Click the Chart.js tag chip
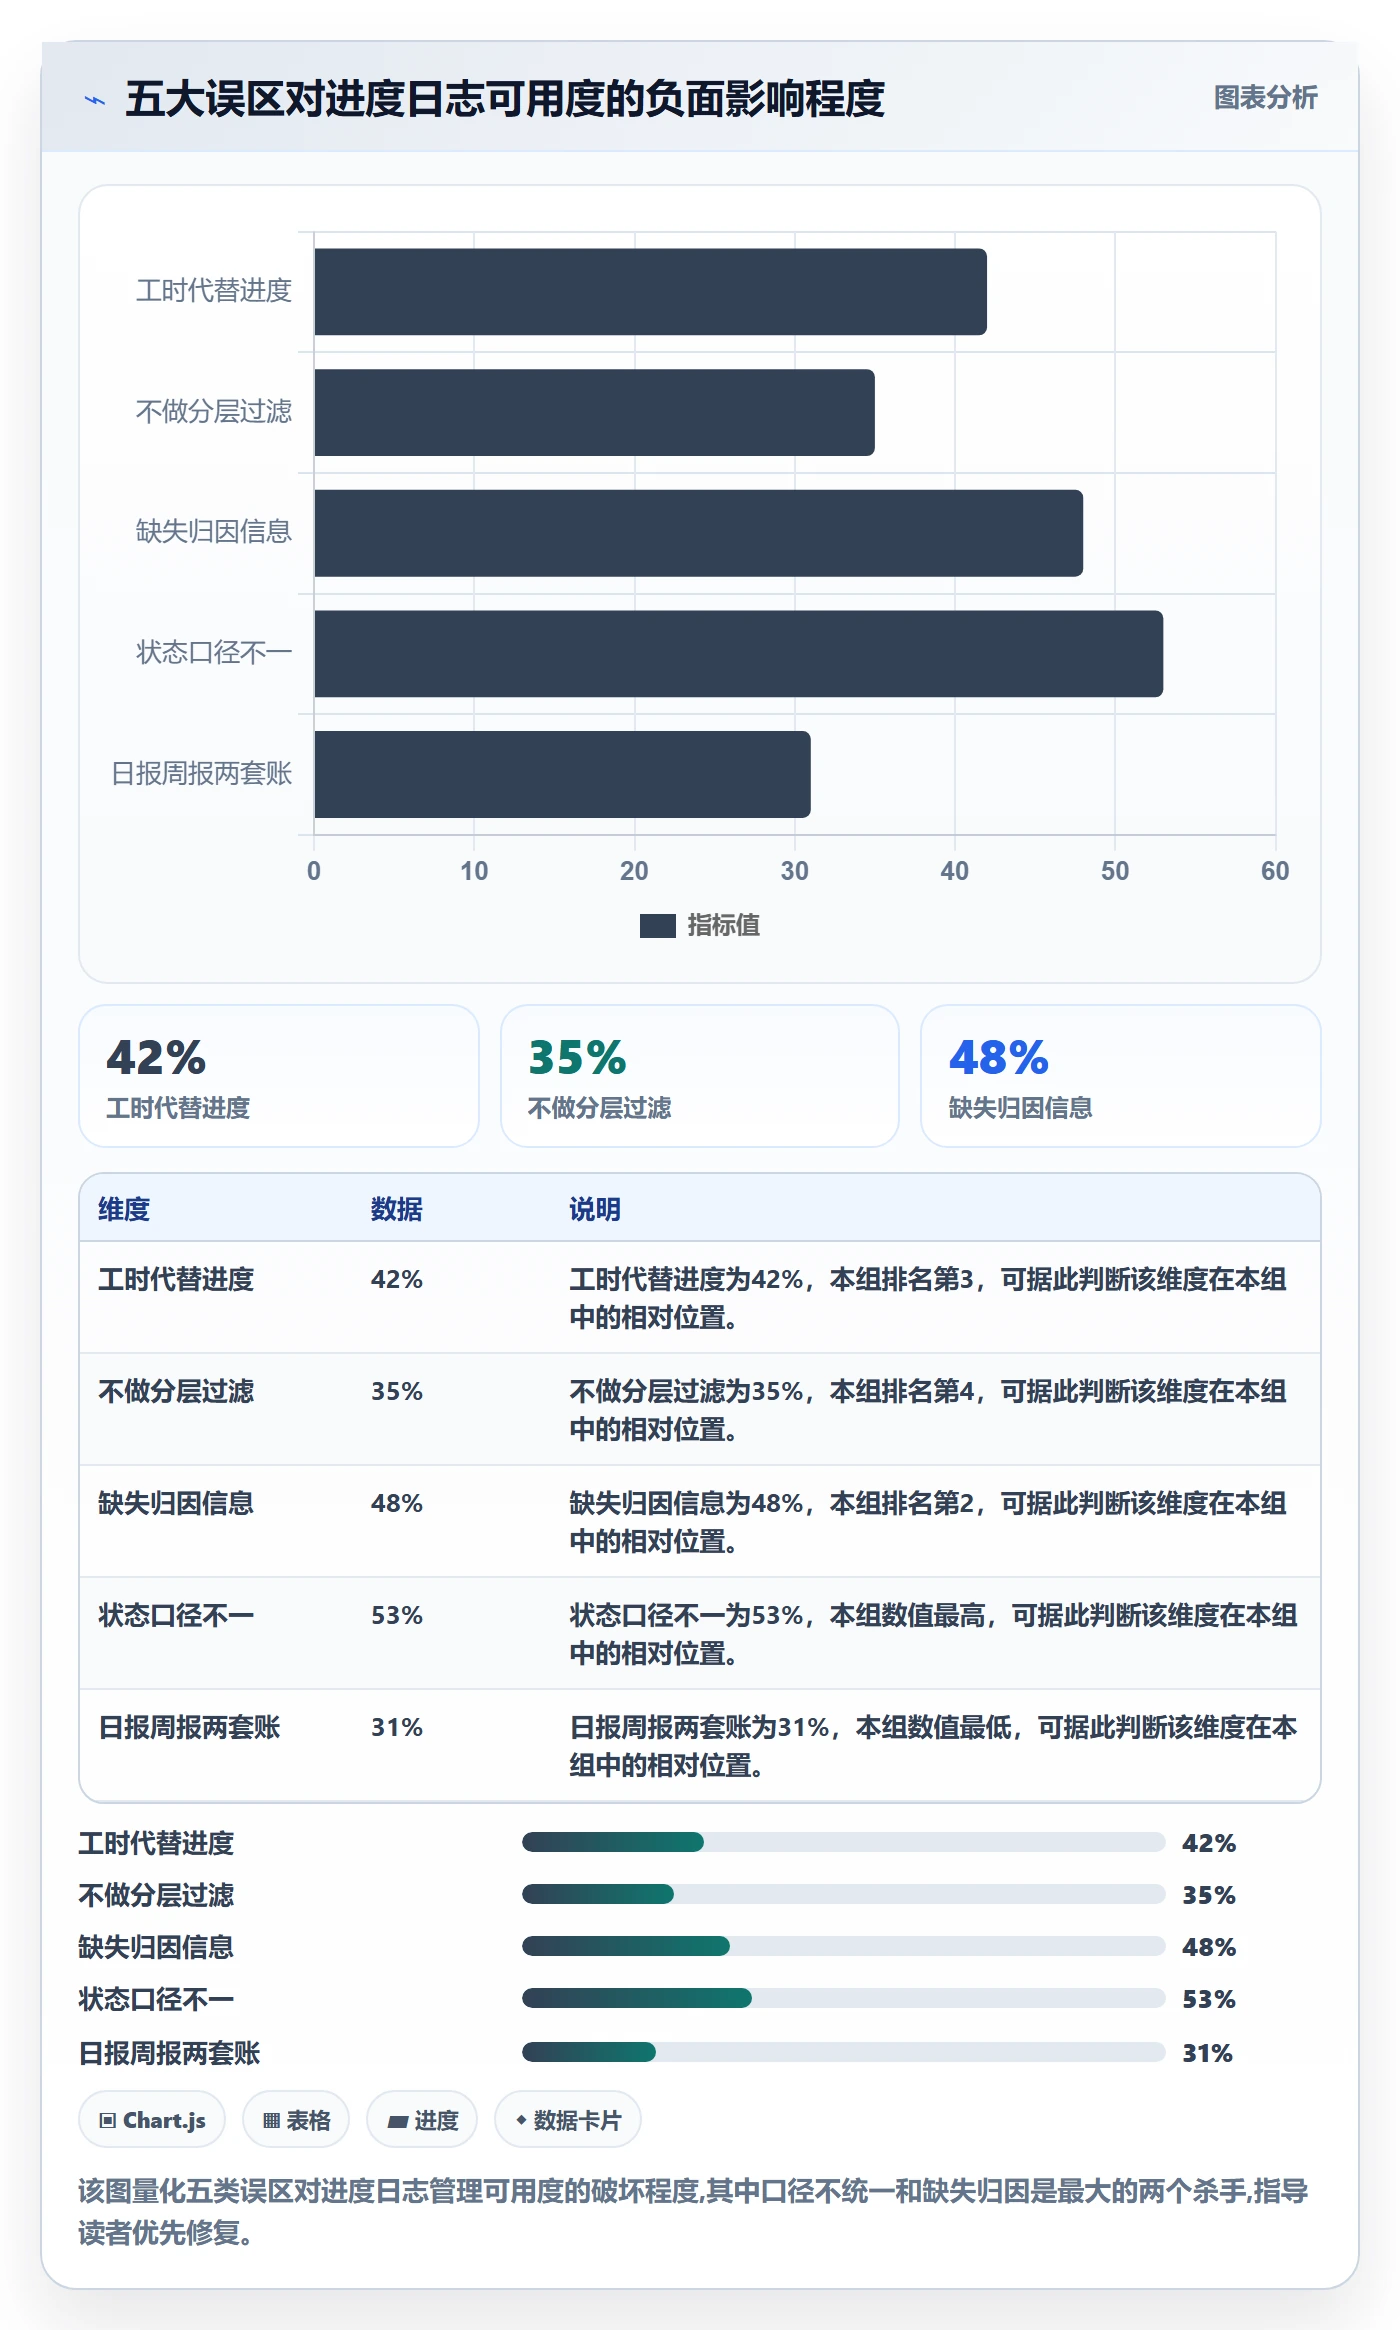This screenshot has height=2330, width=1400. (152, 2119)
